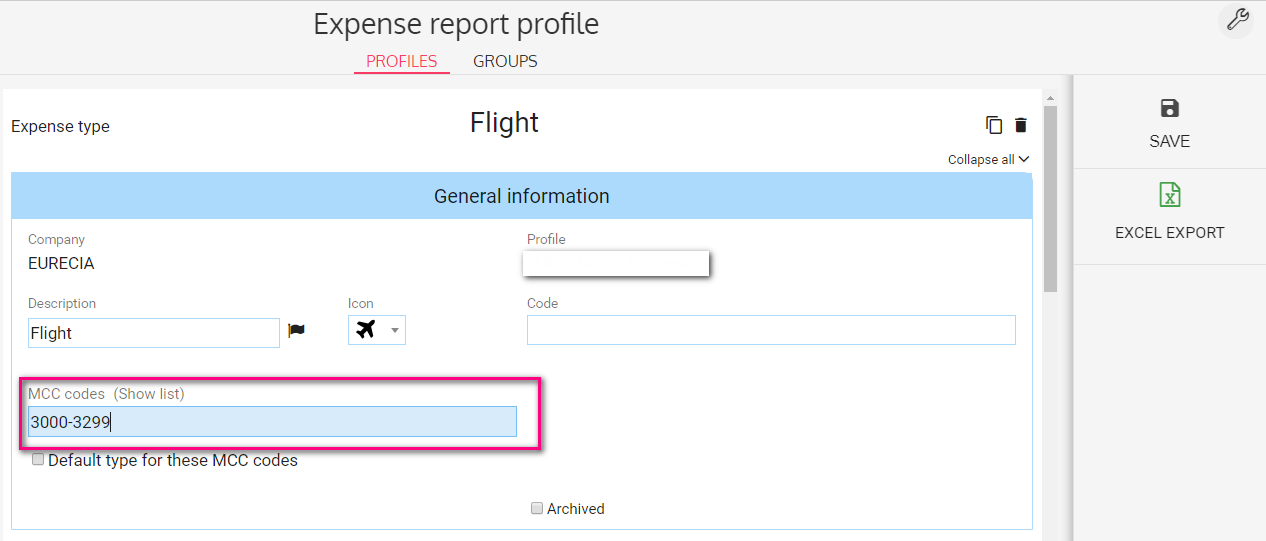Open the Icon dropdown arrow
The width and height of the screenshot is (1266, 541).
(395, 331)
